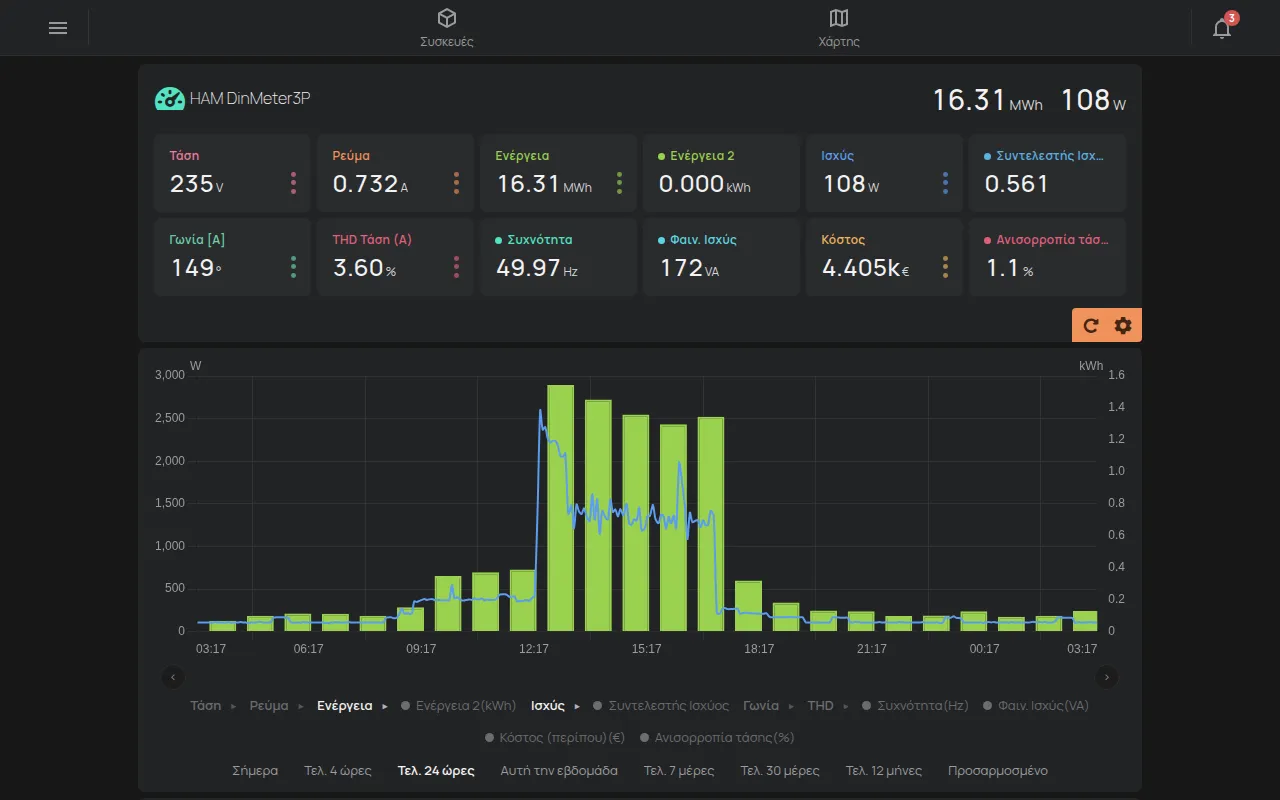Open notifications bell with 3 alerts
The width and height of the screenshot is (1280, 800).
pos(1222,27)
